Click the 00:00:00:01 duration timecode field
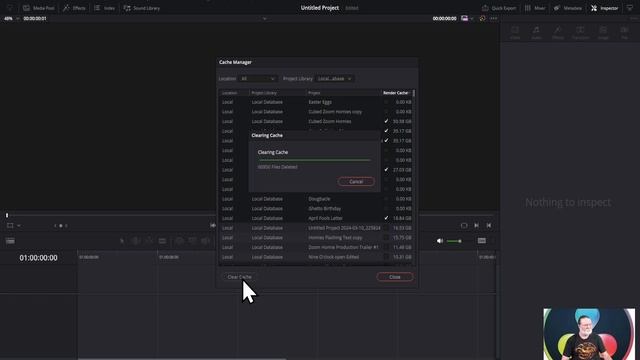The image size is (640, 360). [35, 18]
